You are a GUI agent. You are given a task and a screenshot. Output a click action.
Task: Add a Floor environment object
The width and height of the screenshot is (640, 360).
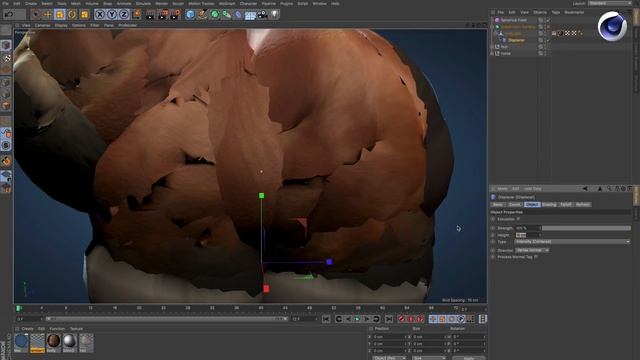tap(250, 16)
